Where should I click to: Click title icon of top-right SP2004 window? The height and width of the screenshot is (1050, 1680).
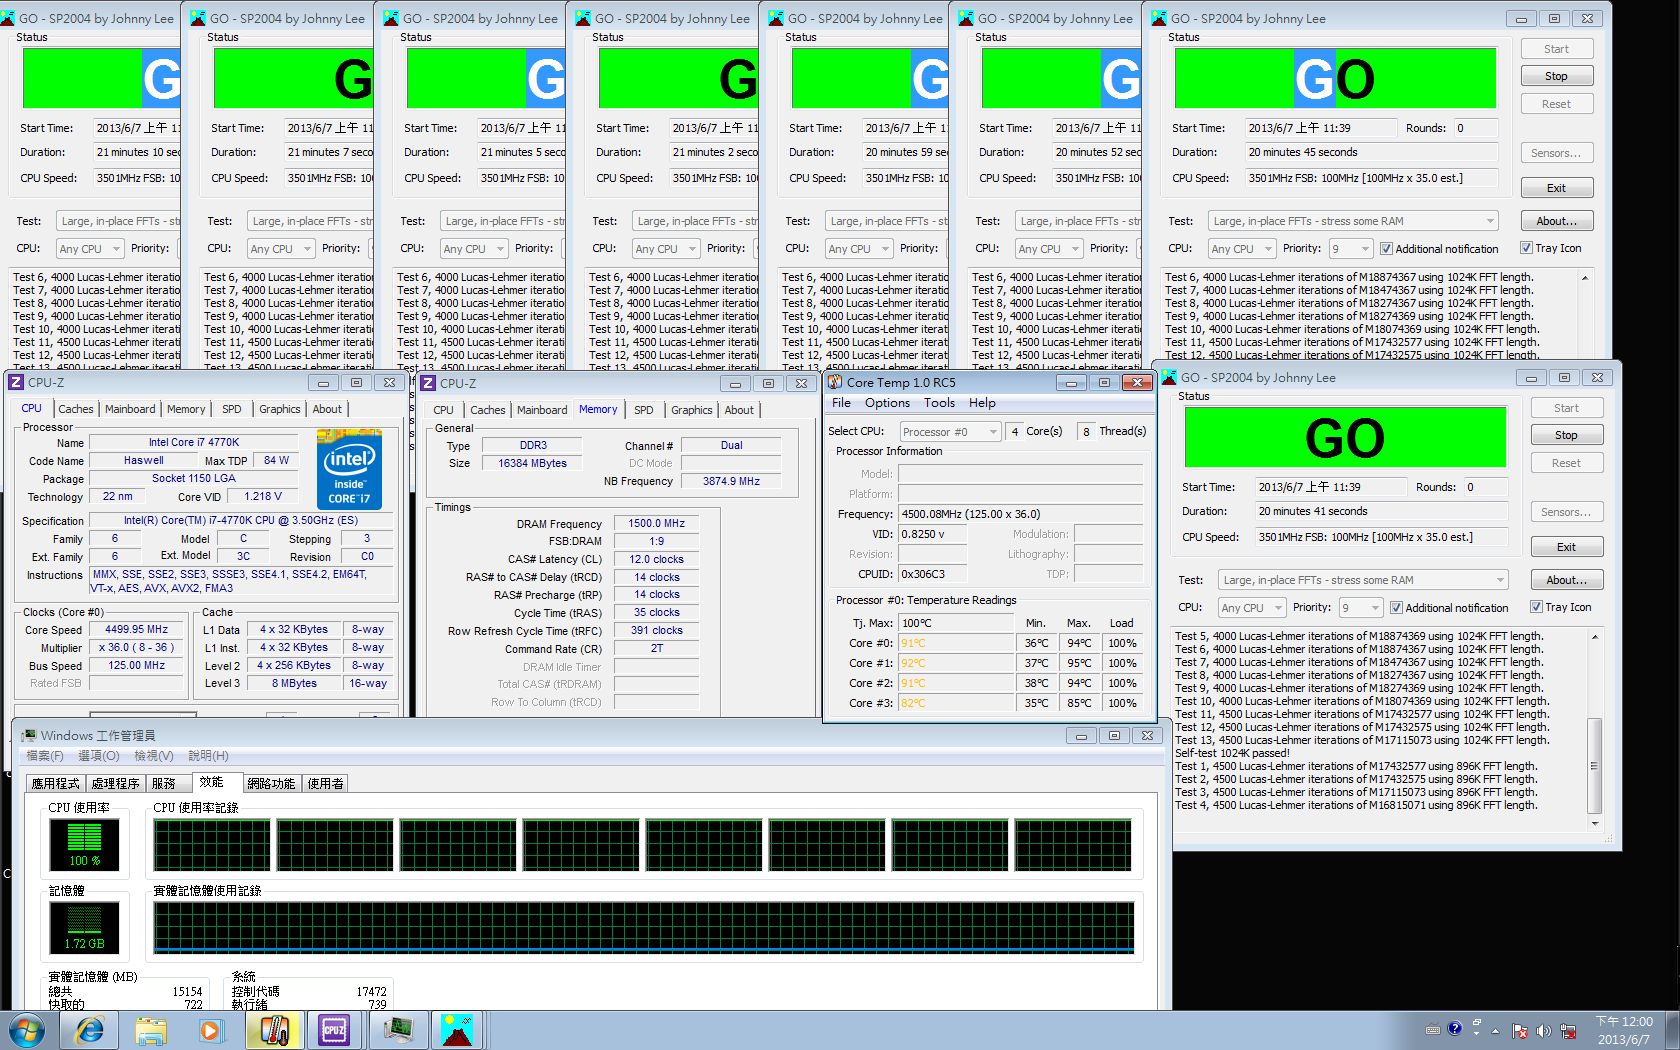pos(1159,19)
